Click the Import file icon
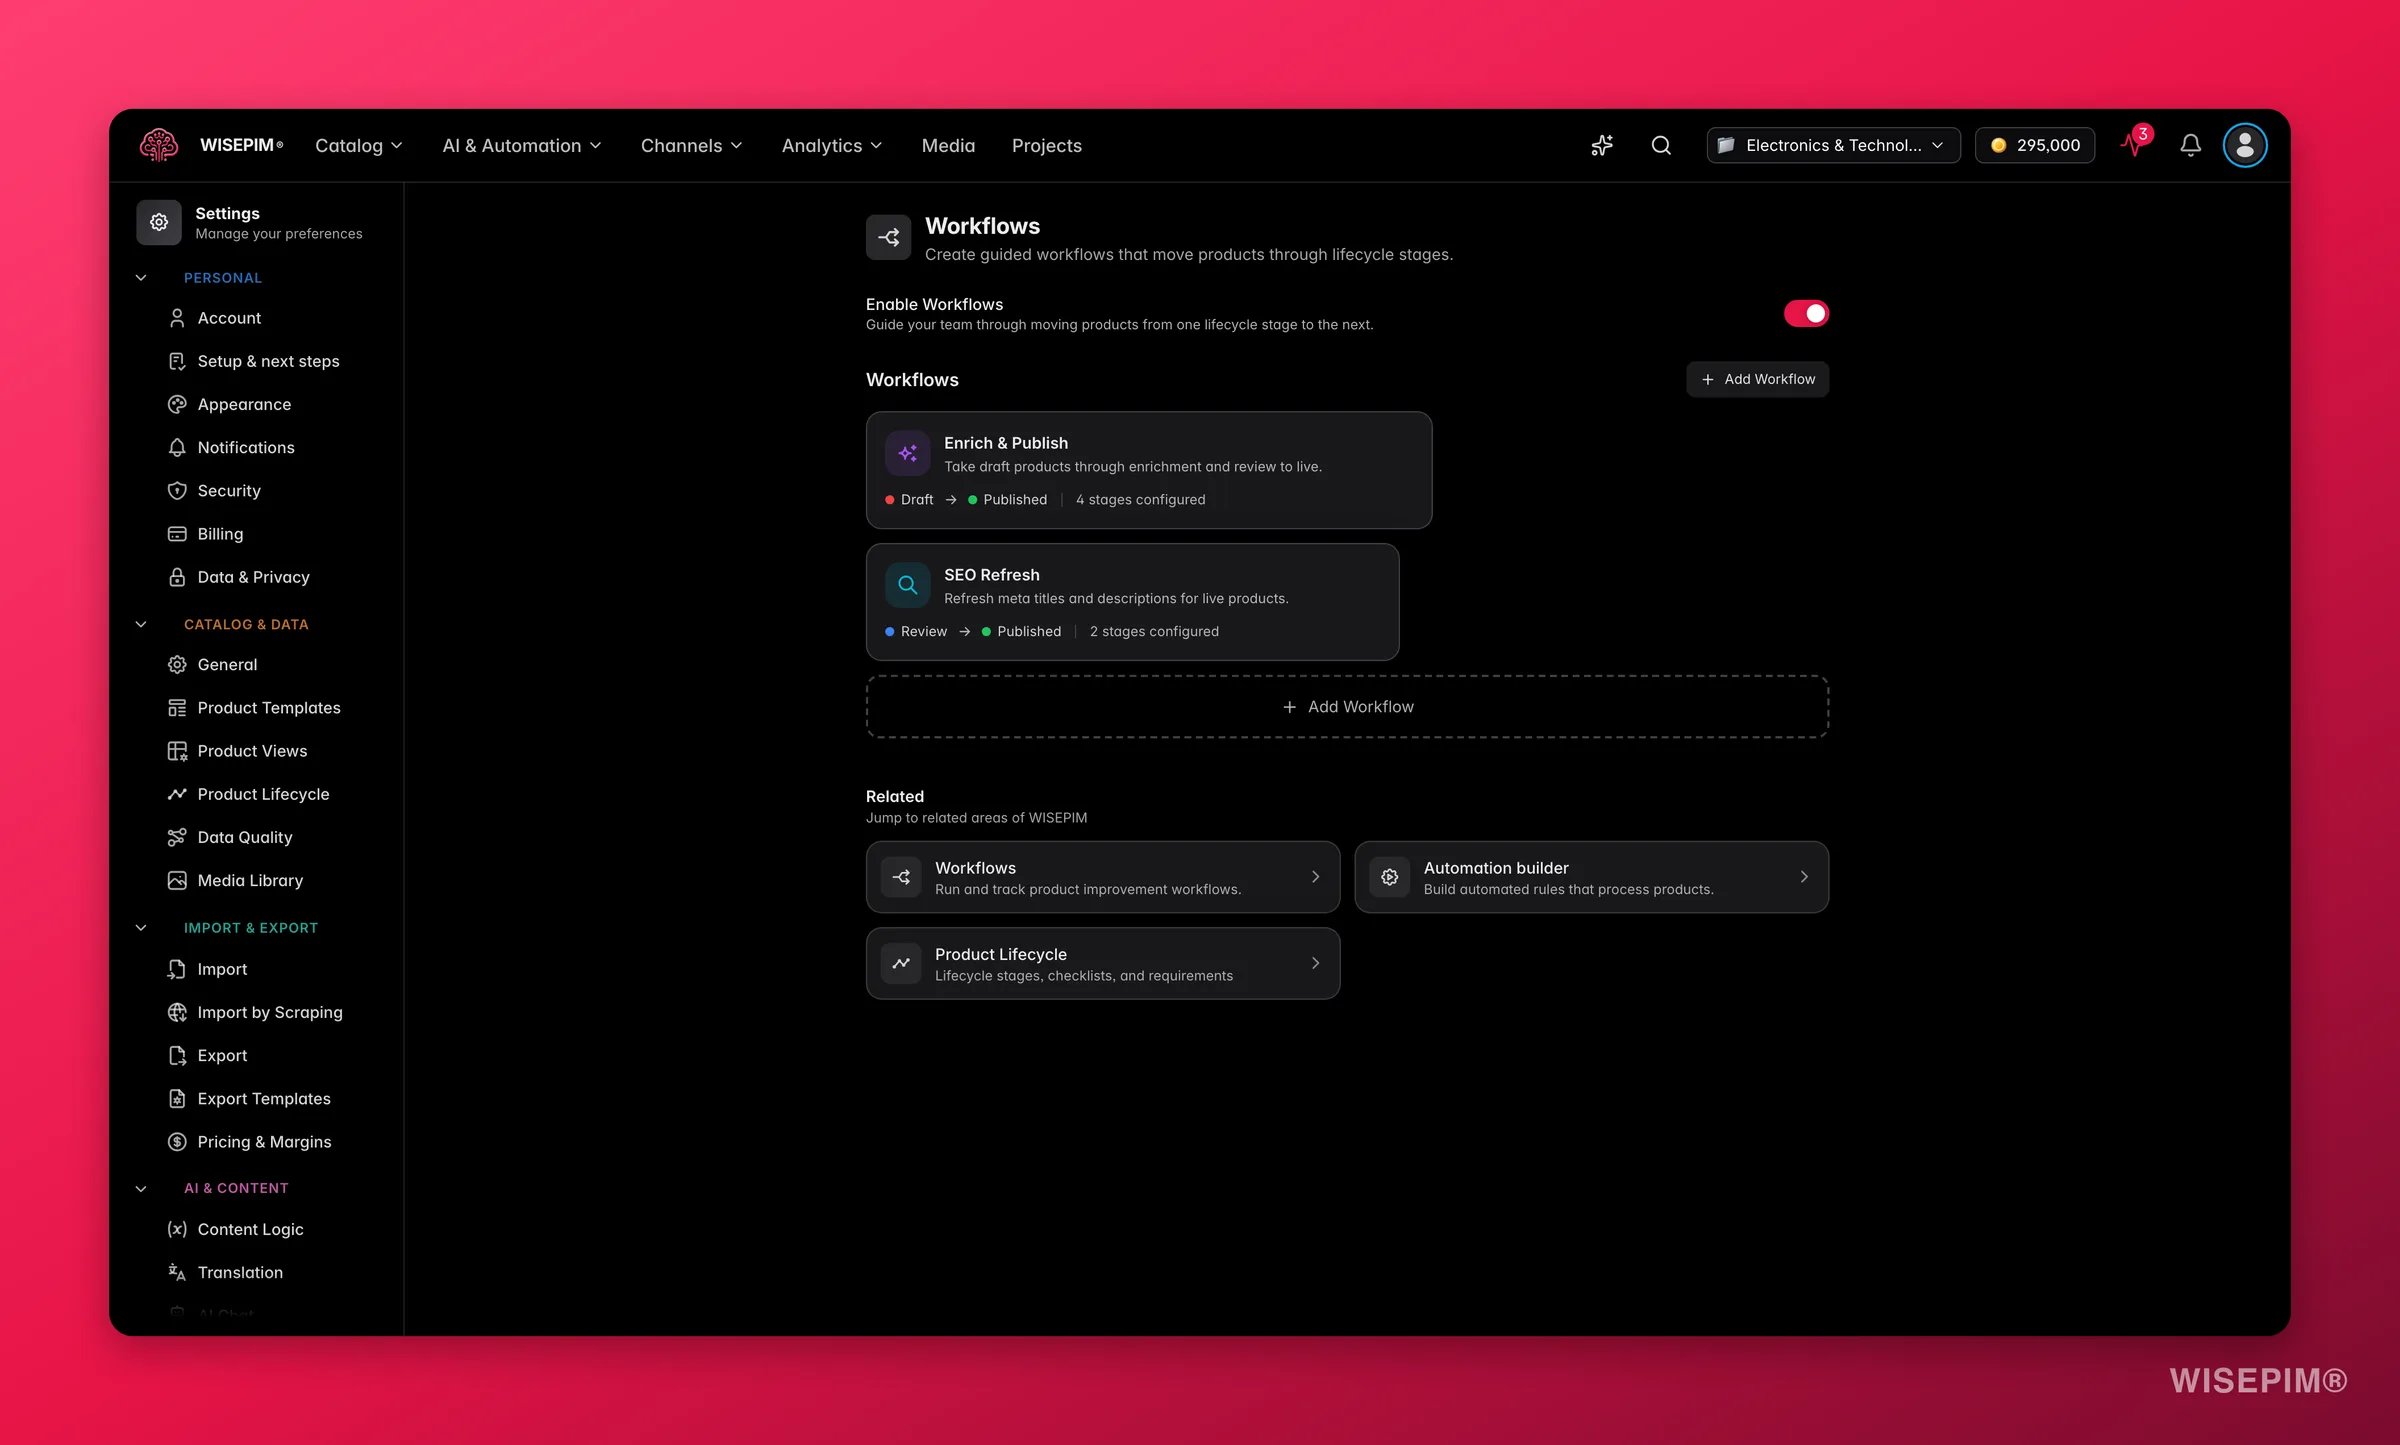This screenshot has width=2400, height=1445. 177,969
